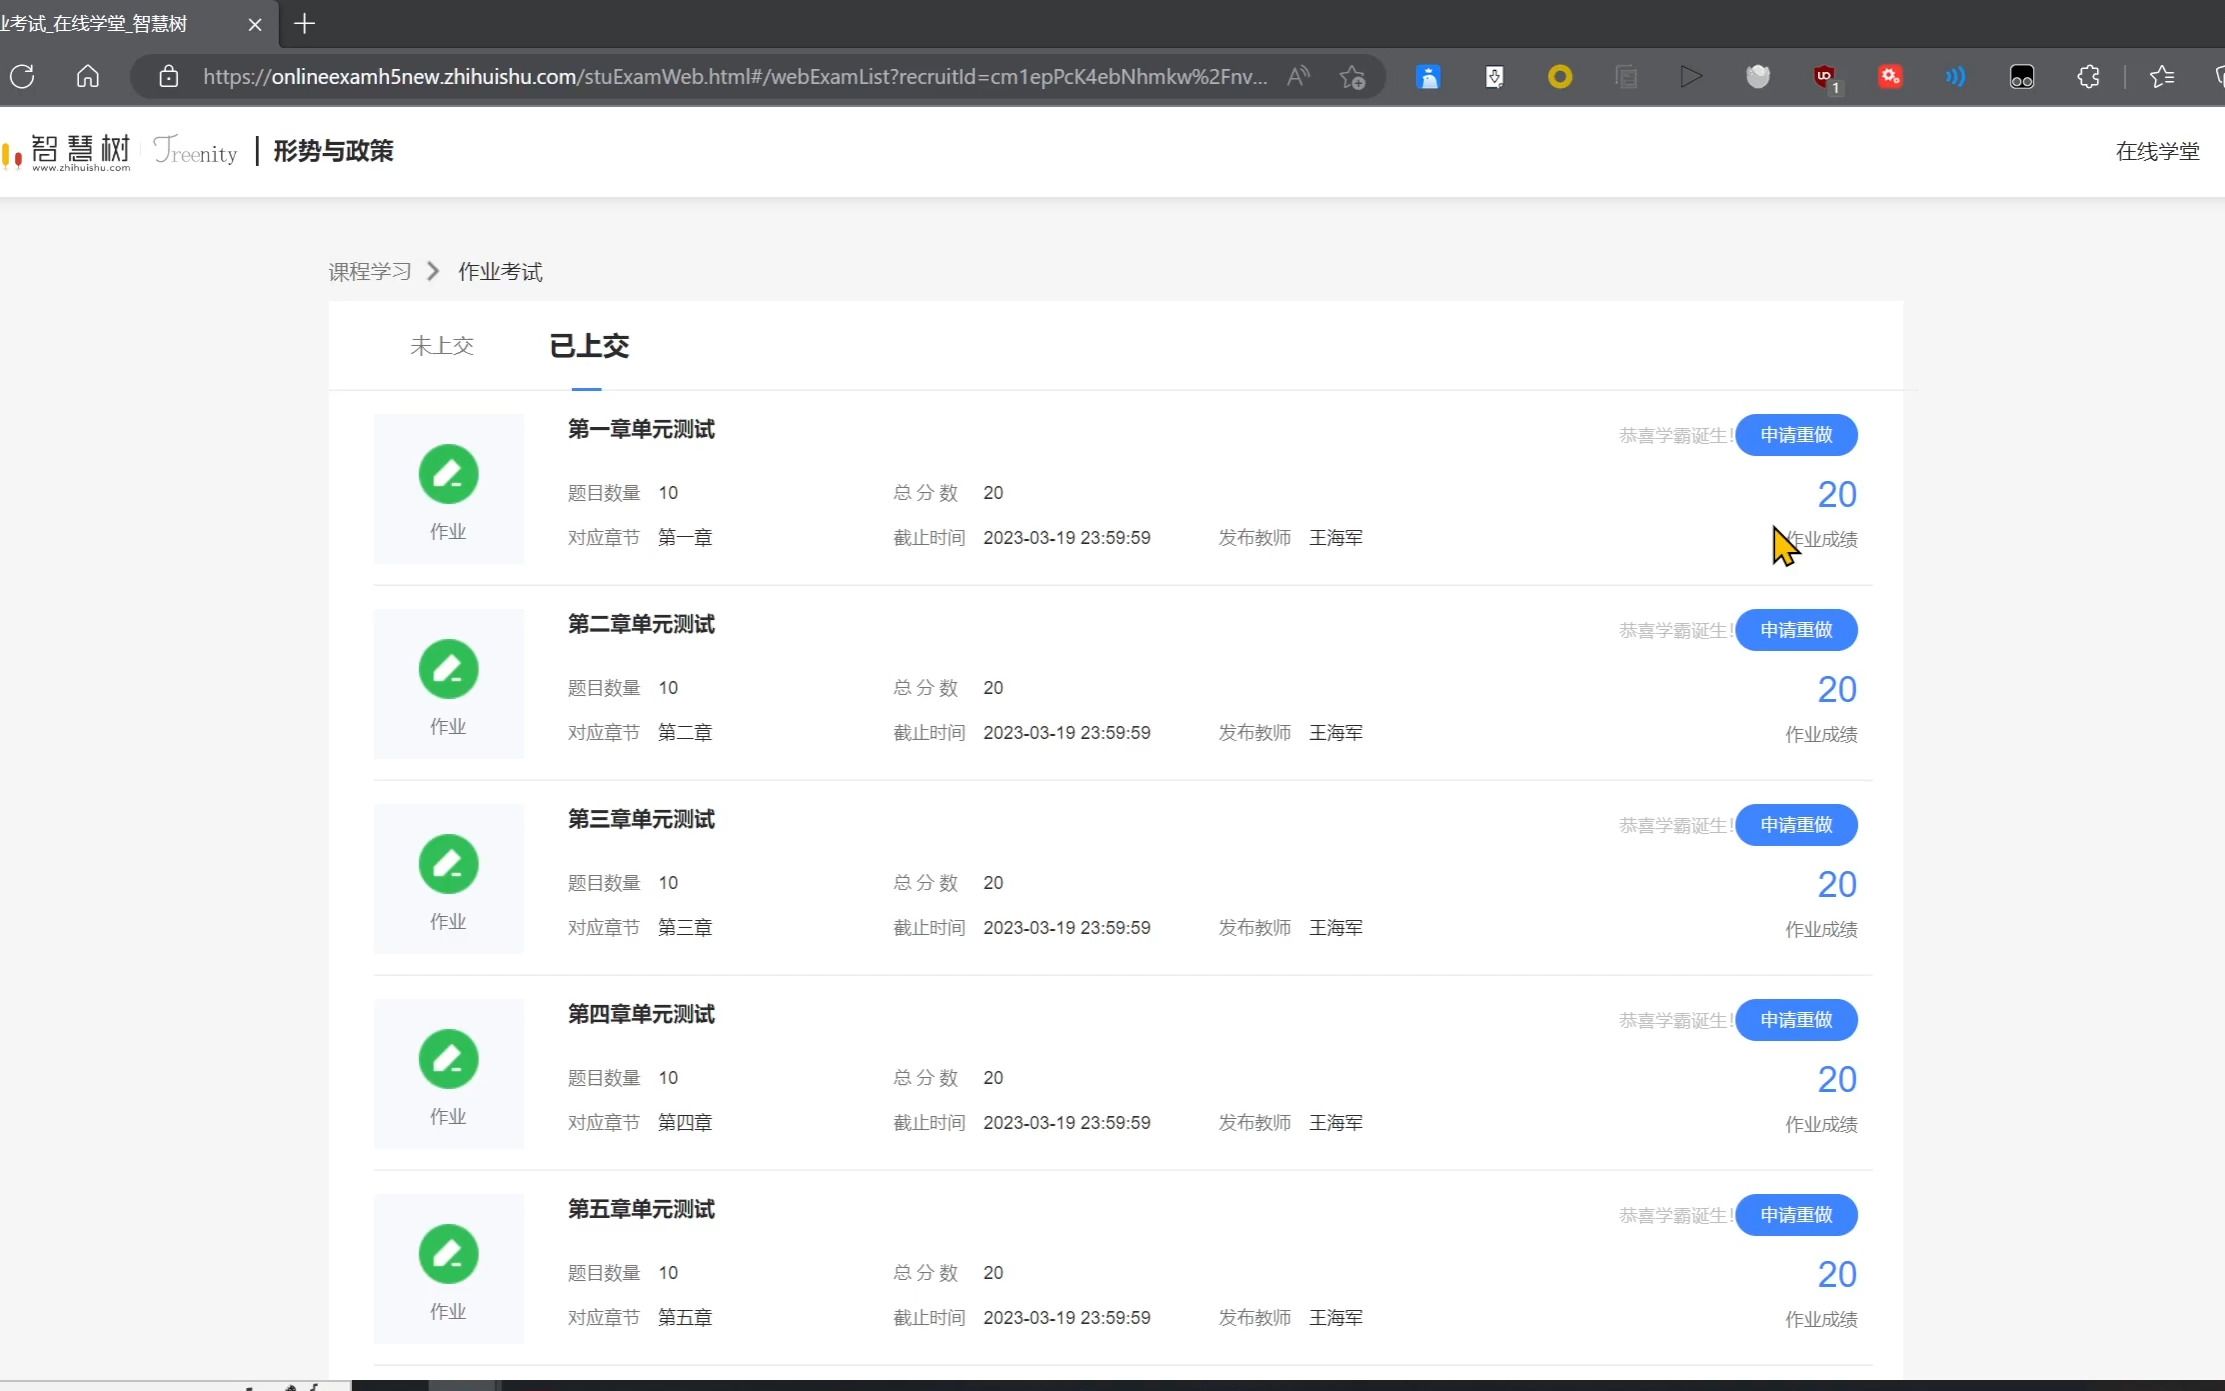Click 申请重做 for 第三章单元测试
The height and width of the screenshot is (1391, 2225).
click(x=1796, y=825)
